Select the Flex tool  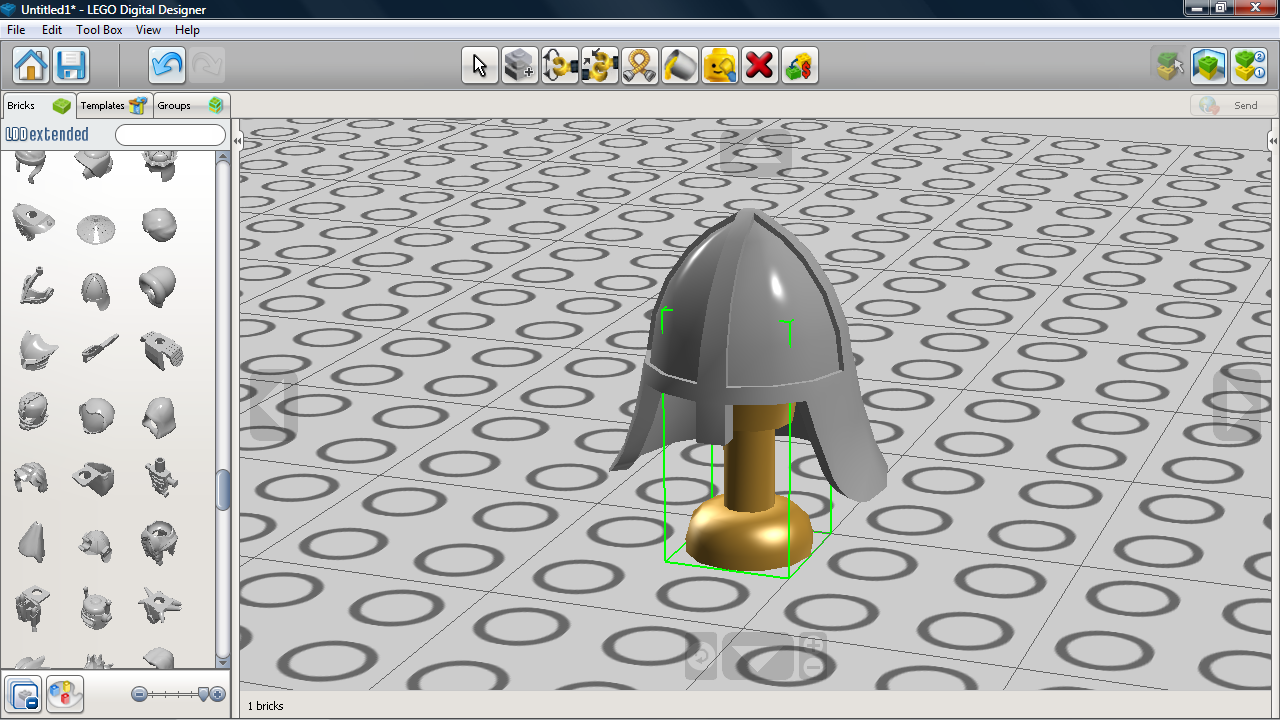640,66
